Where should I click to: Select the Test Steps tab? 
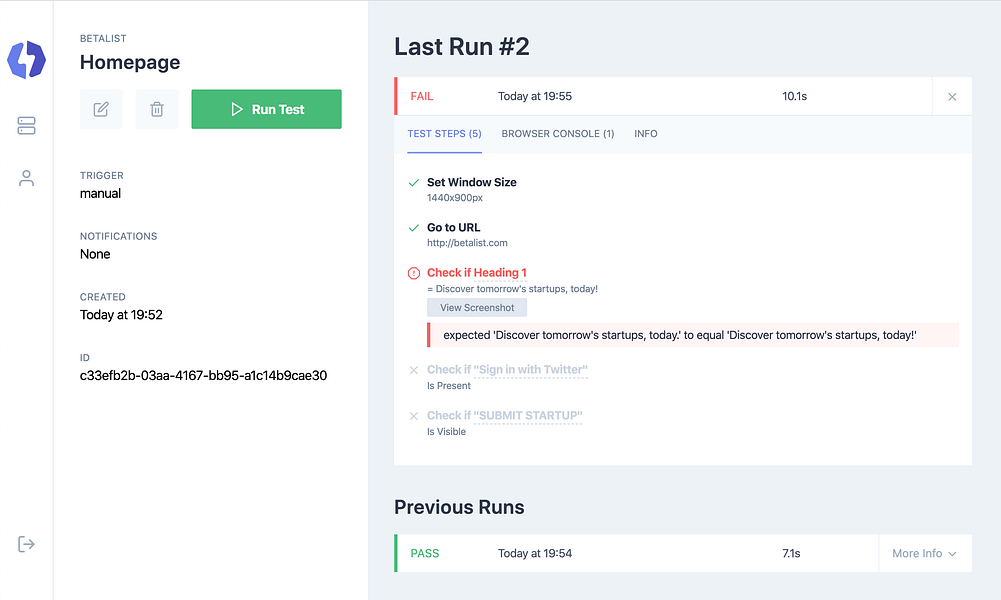pos(444,133)
